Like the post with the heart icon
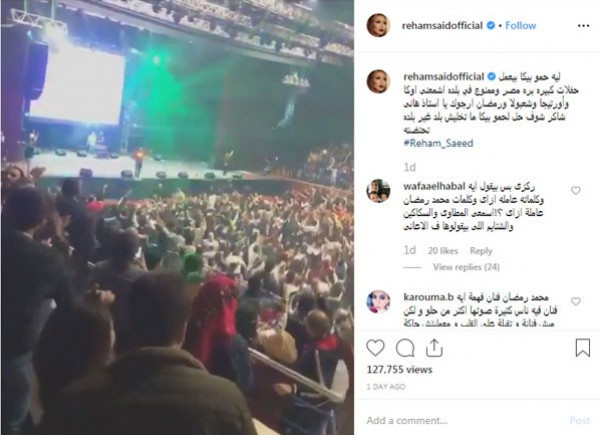 point(375,348)
